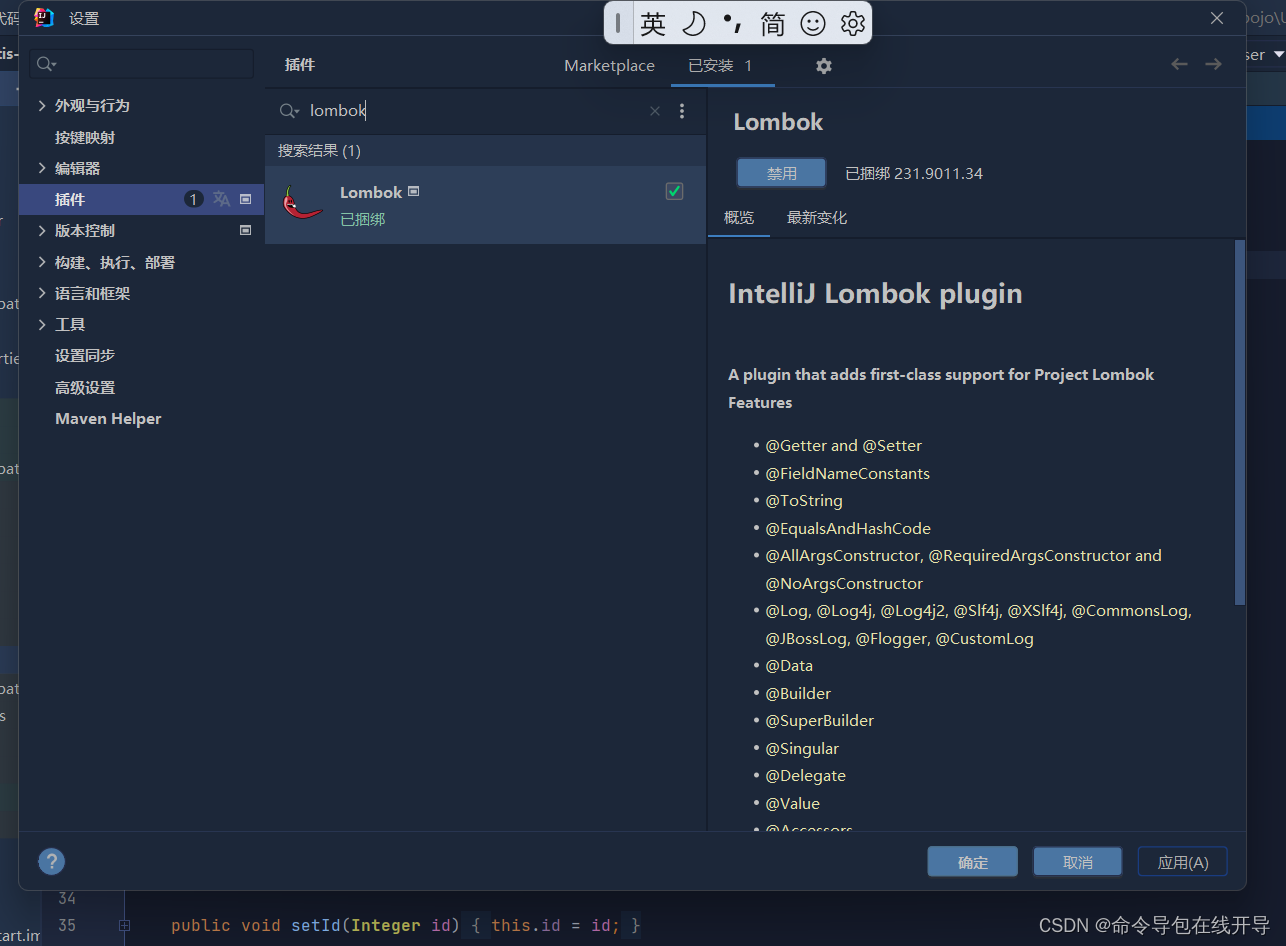Click the @Getter and @Setter entry

843,445
